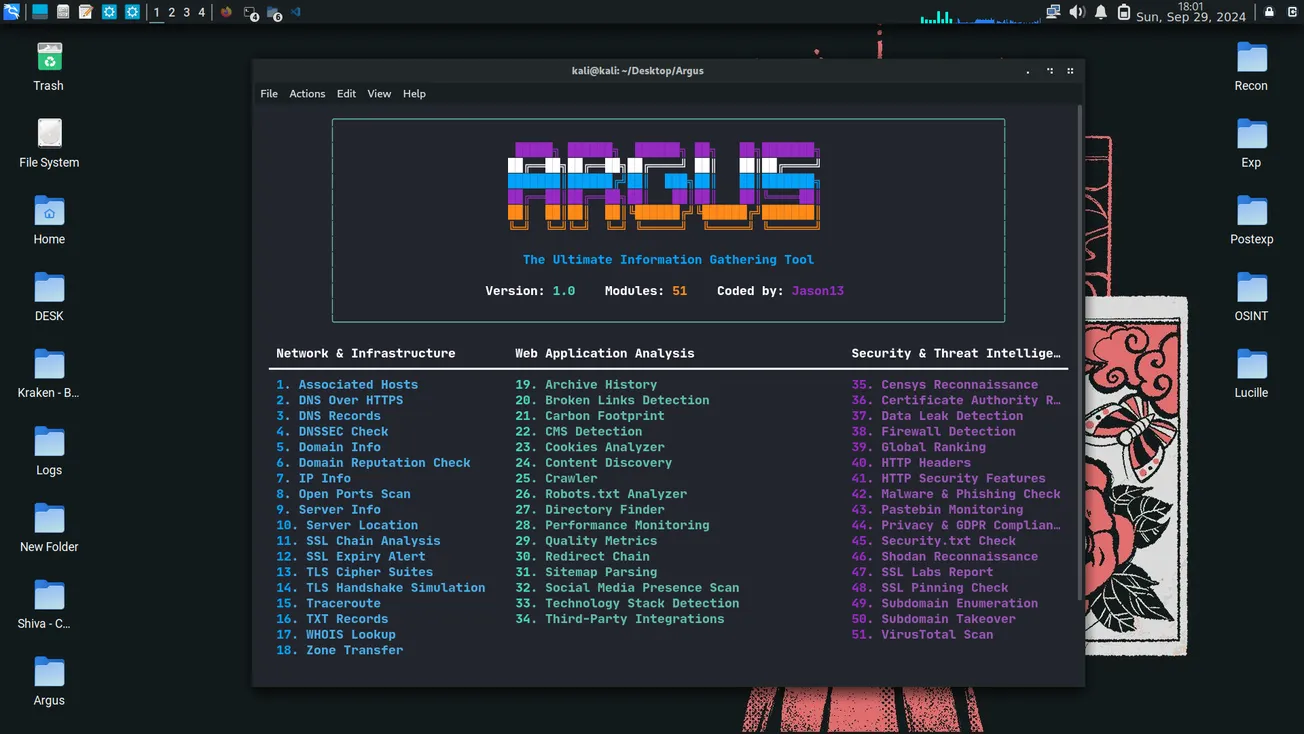This screenshot has height=734, width=1304.
Task: Open the Actions menu in the terminal
Action: click(307, 93)
